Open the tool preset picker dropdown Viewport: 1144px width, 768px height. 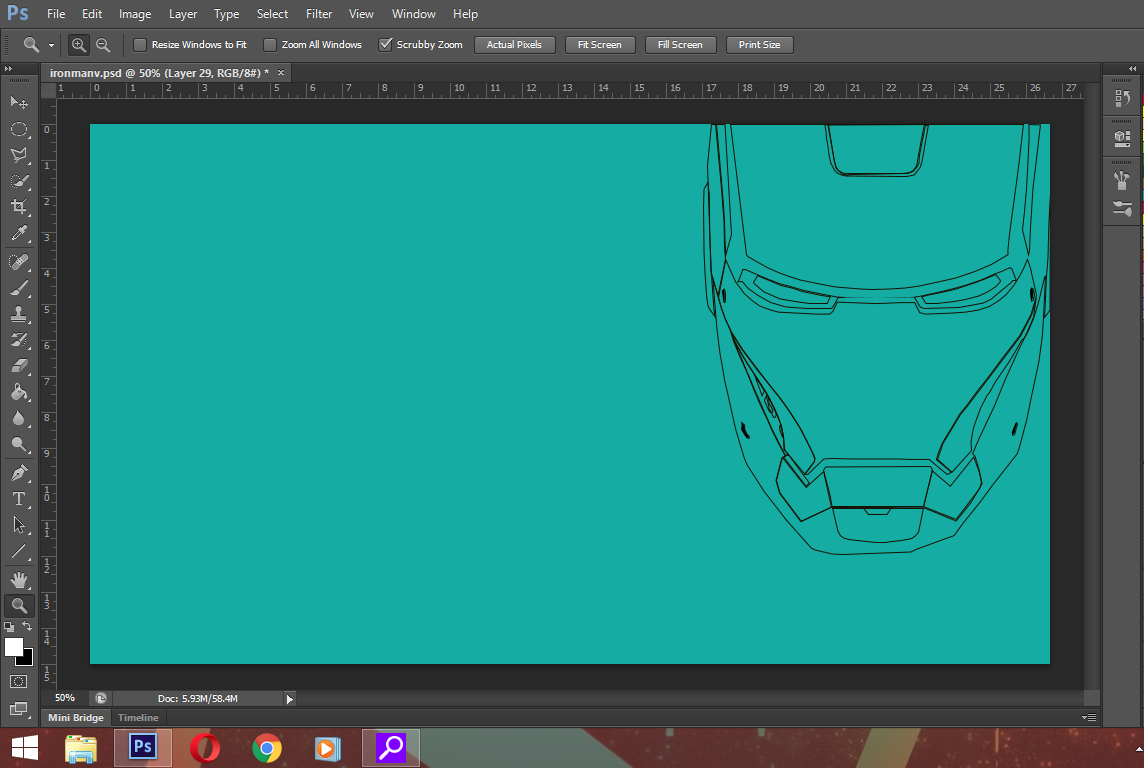[x=51, y=45]
